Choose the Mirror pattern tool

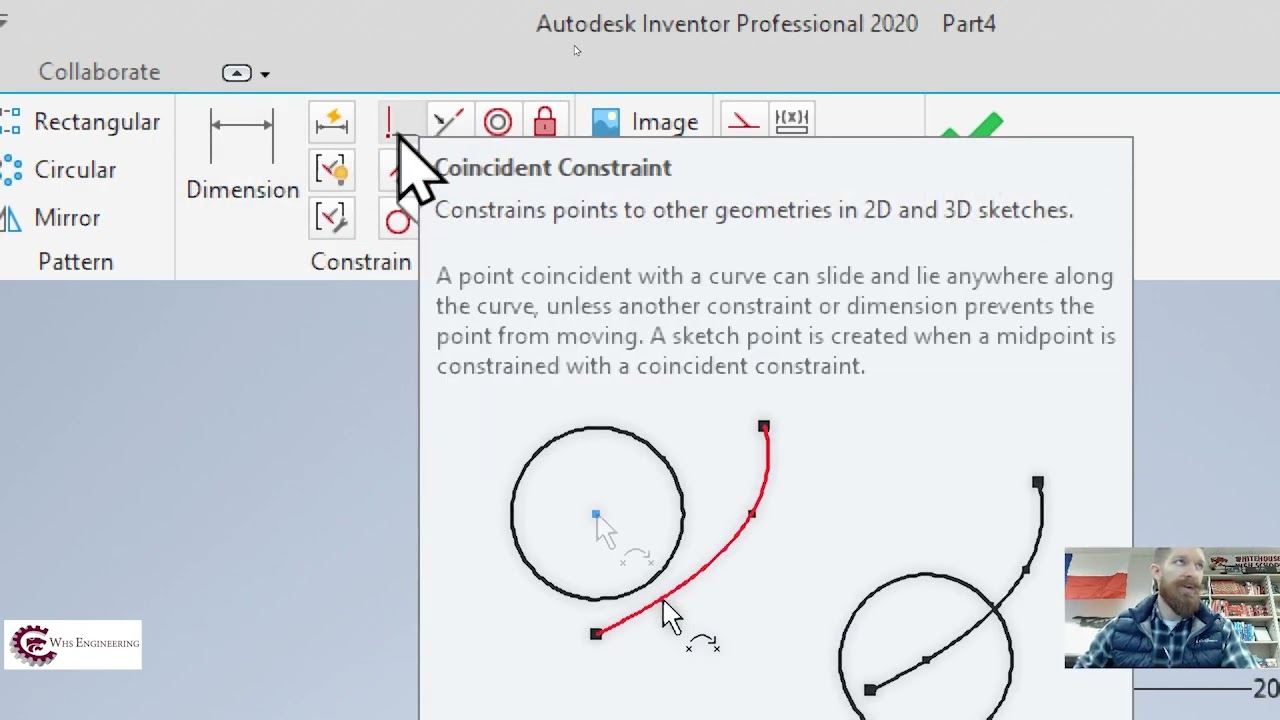(51, 218)
